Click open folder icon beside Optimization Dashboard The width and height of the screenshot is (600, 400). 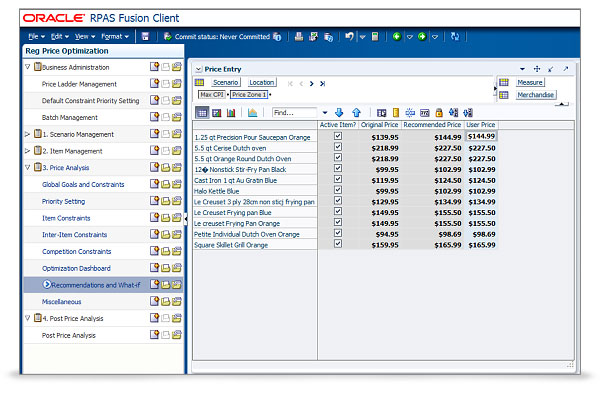click(177, 268)
